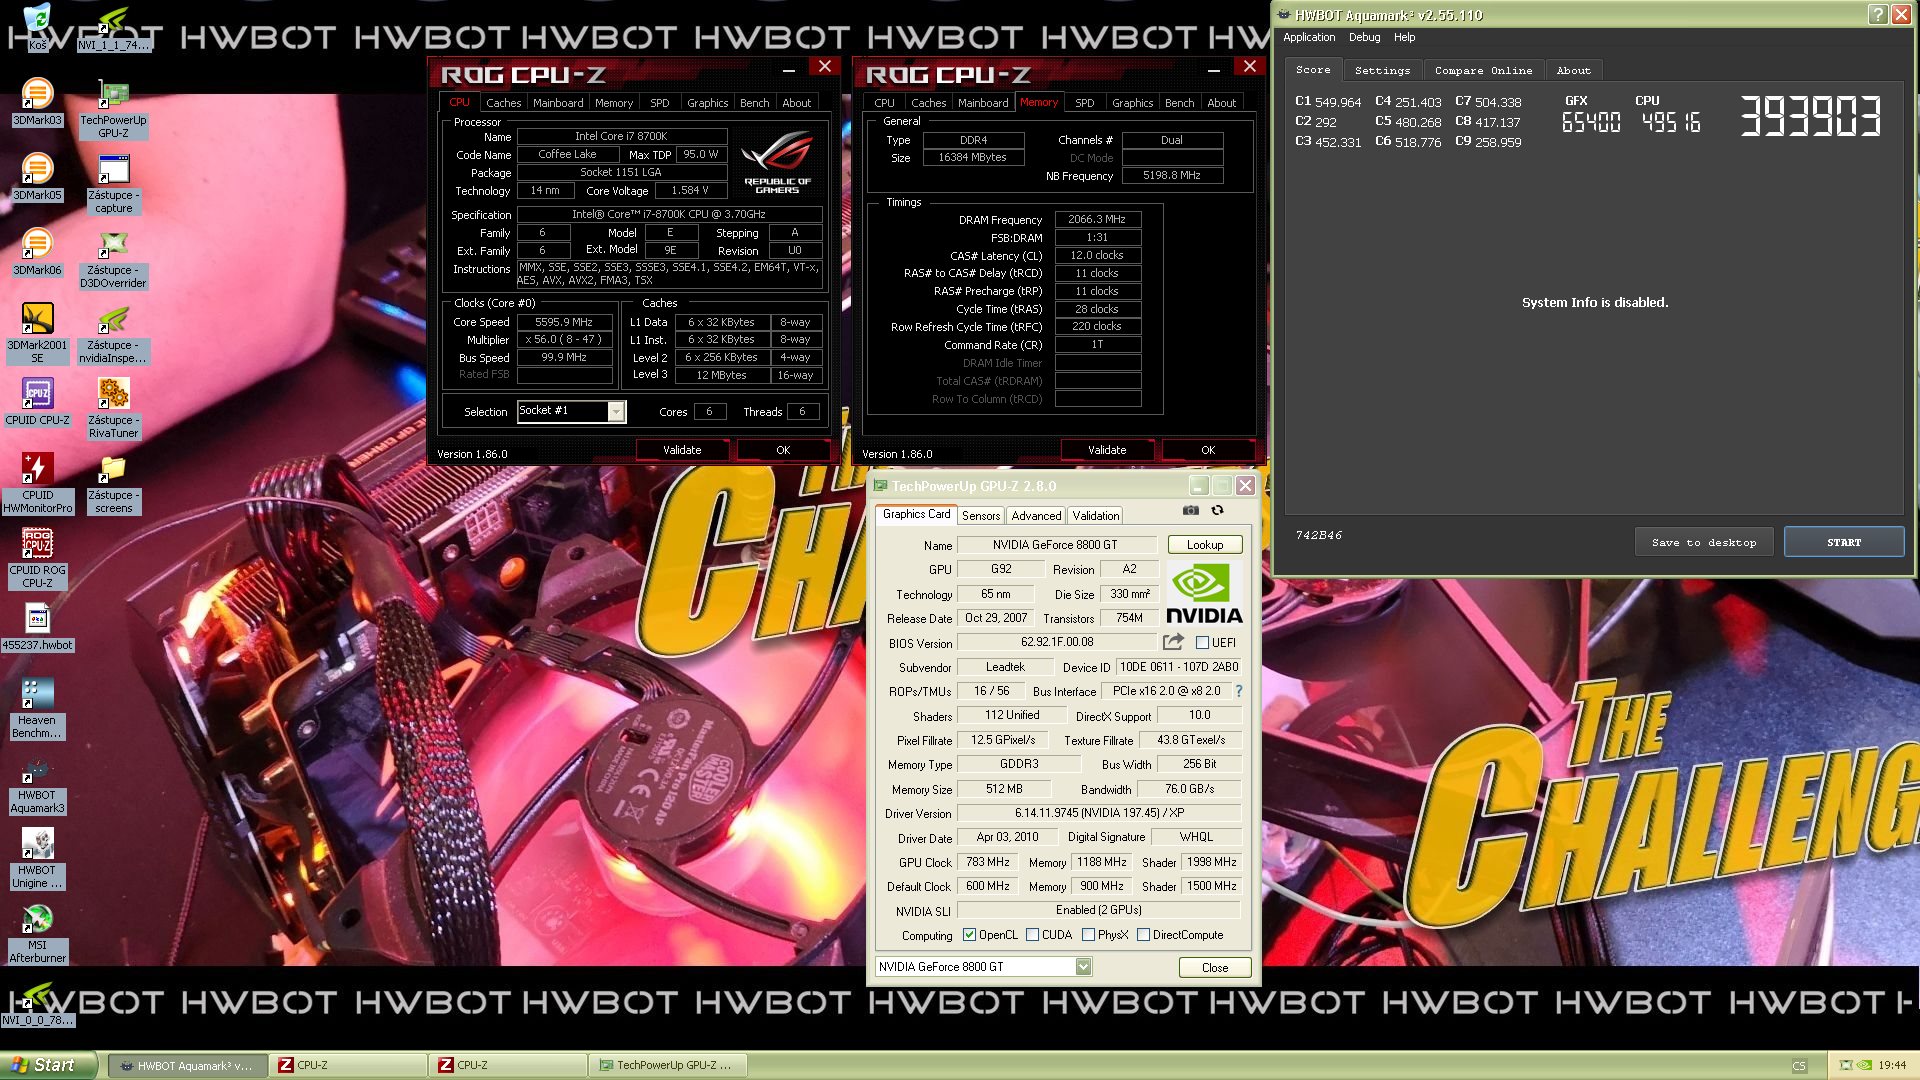Open Zástupce - nvidiaInspector shortcut
This screenshot has width=1920, height=1080.
point(113,333)
